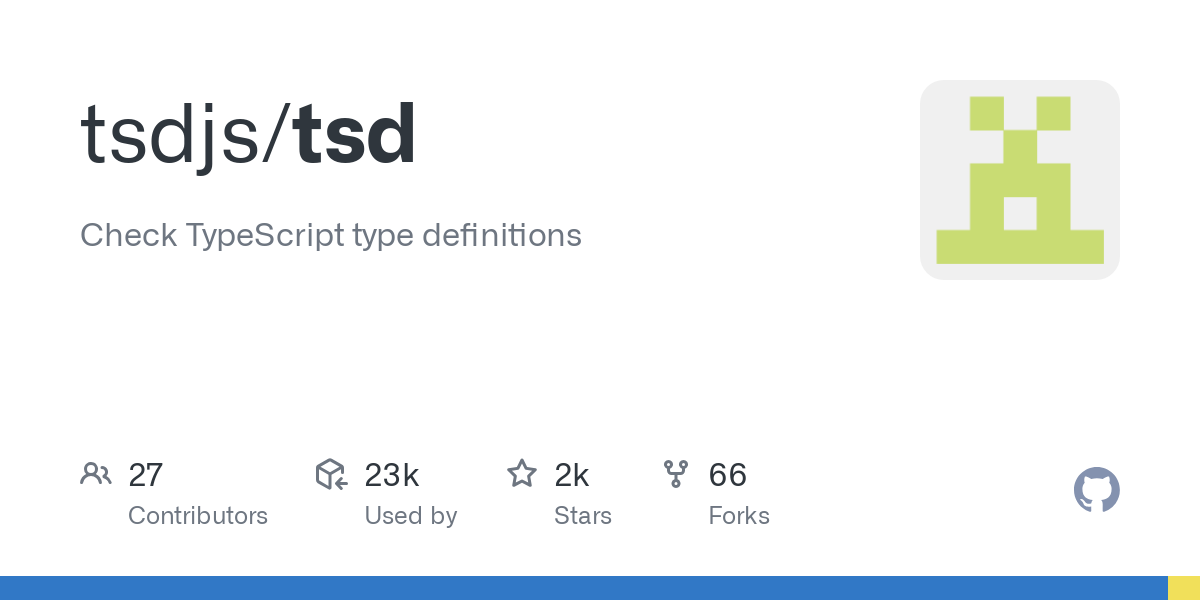Click the 2k stars count
Image resolution: width=1200 pixels, height=600 pixels.
tap(572, 475)
